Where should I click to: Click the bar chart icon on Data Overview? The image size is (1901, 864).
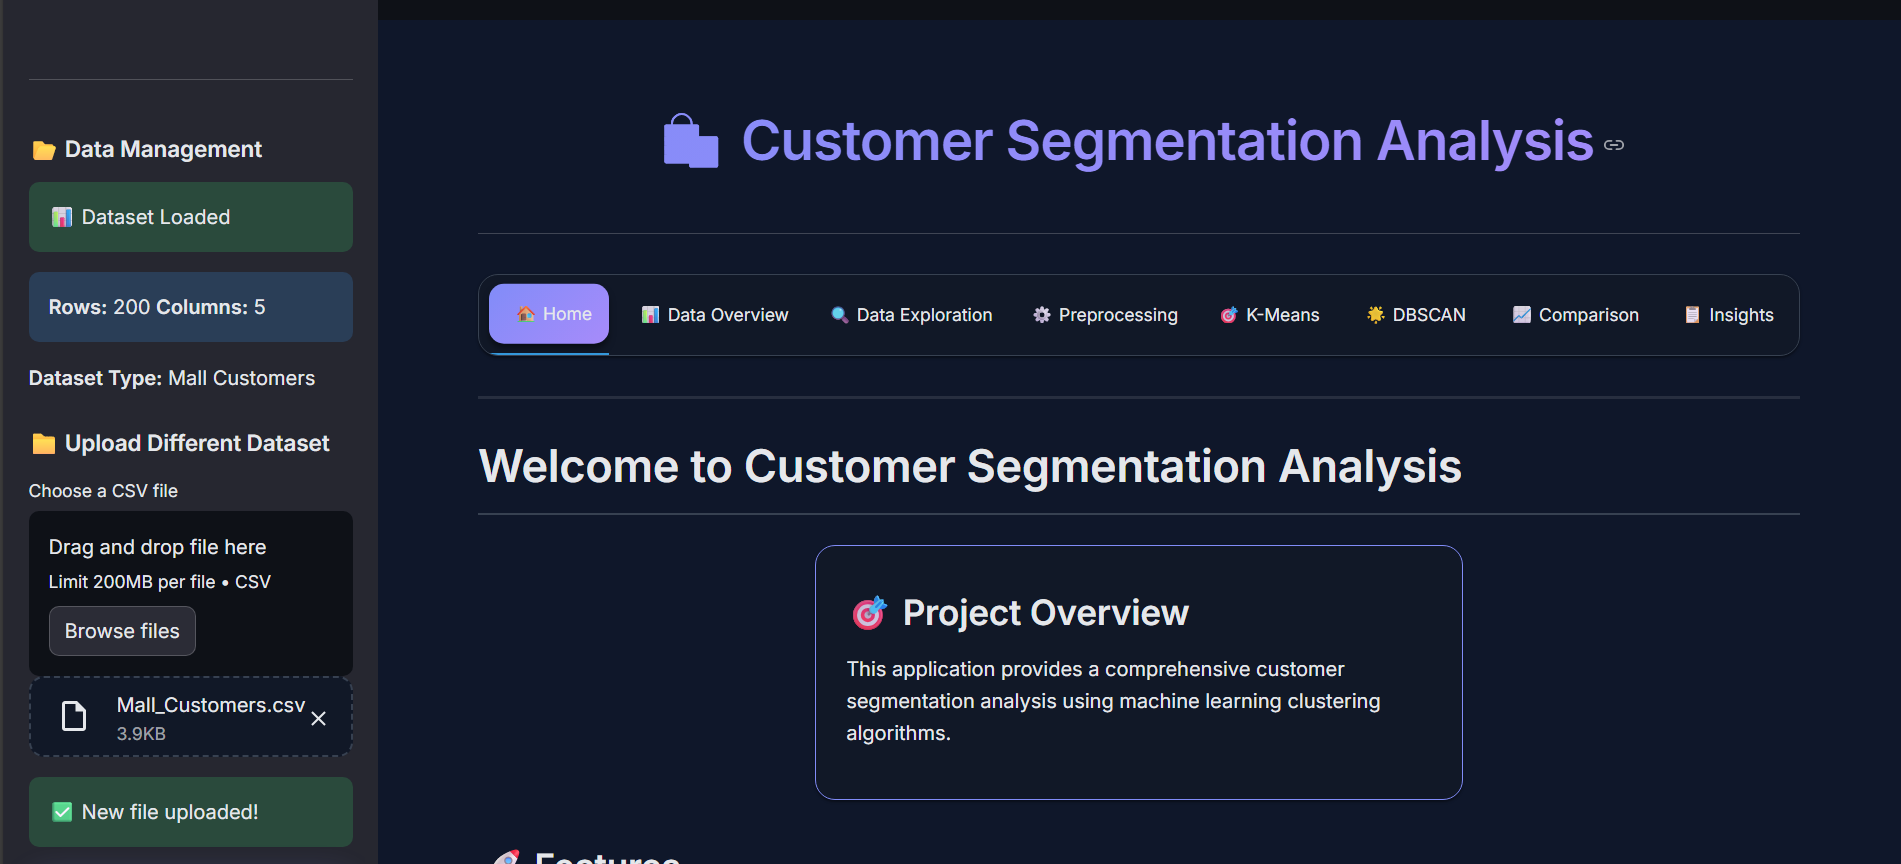[650, 315]
